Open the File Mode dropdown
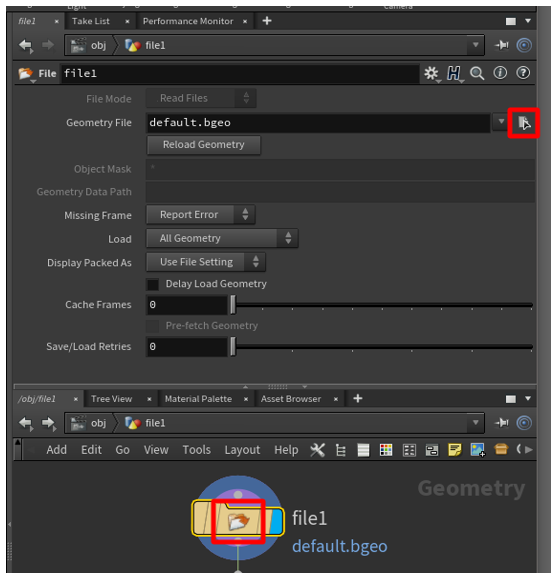This screenshot has width=555, height=575. pyautogui.click(x=201, y=98)
